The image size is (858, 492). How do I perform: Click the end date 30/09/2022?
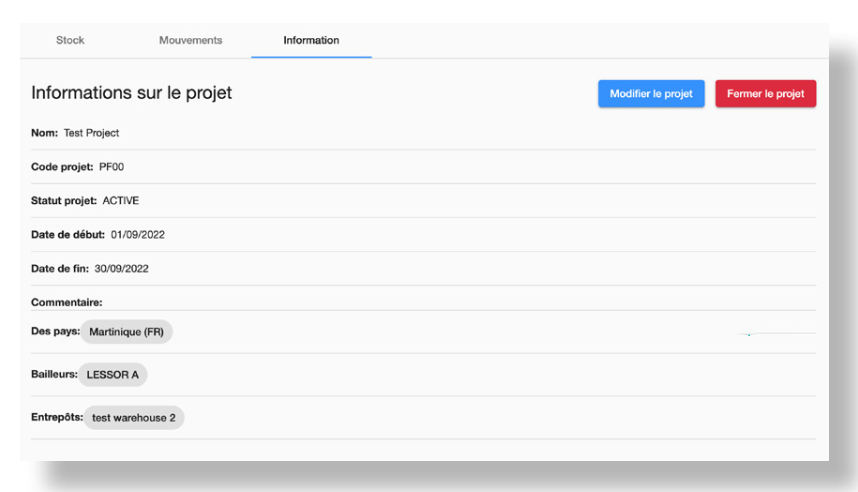[122, 268]
